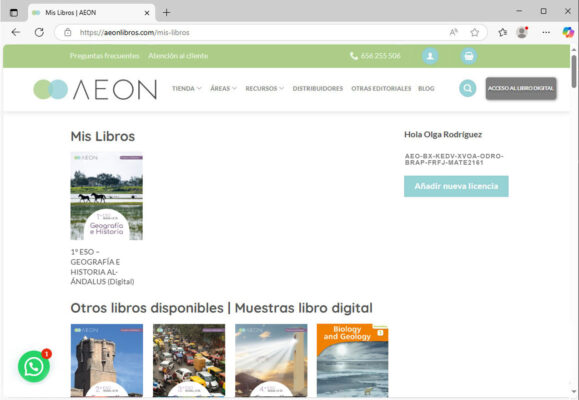
Task: Expand the ÁREAS dropdown menu
Action: (x=223, y=89)
